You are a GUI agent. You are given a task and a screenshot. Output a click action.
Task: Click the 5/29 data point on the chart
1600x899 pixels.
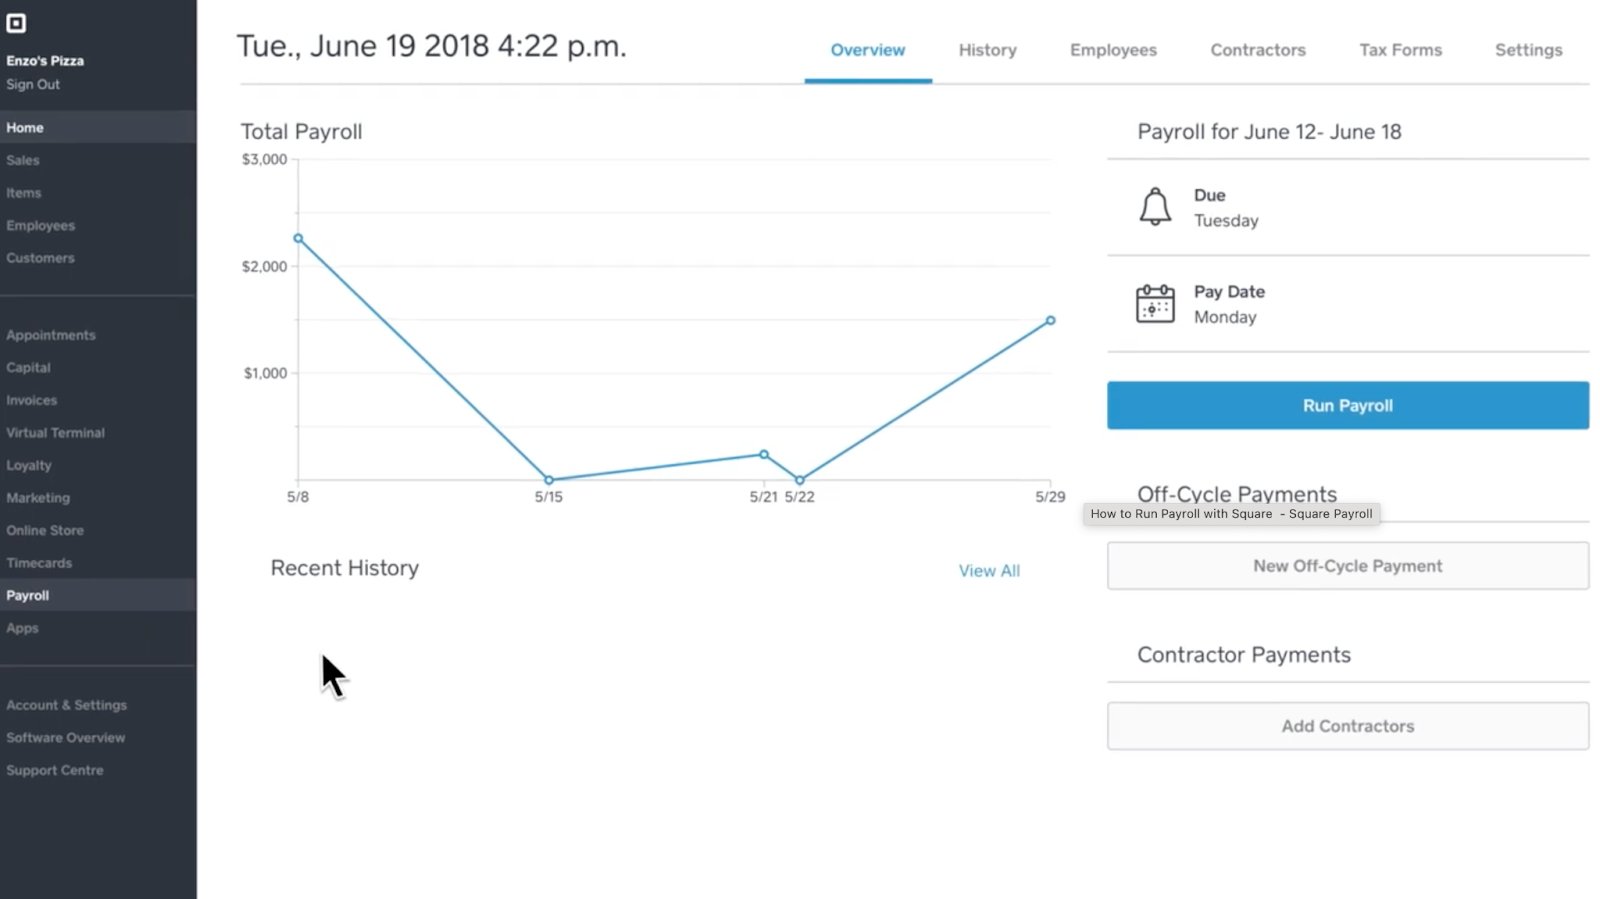(1051, 321)
